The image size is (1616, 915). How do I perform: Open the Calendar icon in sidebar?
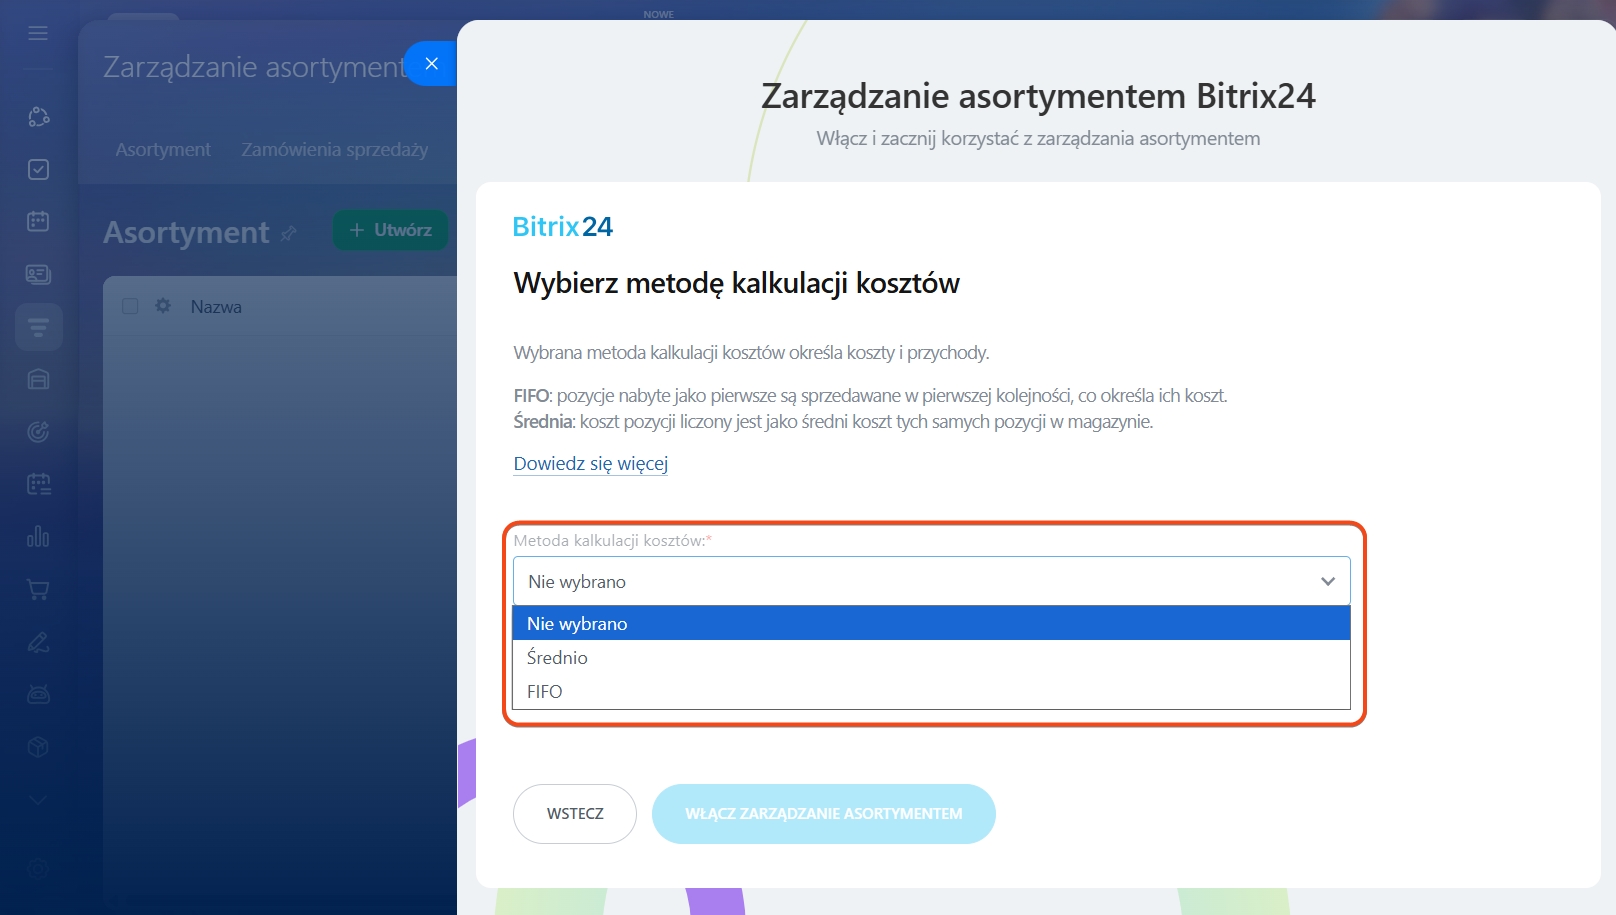38,222
